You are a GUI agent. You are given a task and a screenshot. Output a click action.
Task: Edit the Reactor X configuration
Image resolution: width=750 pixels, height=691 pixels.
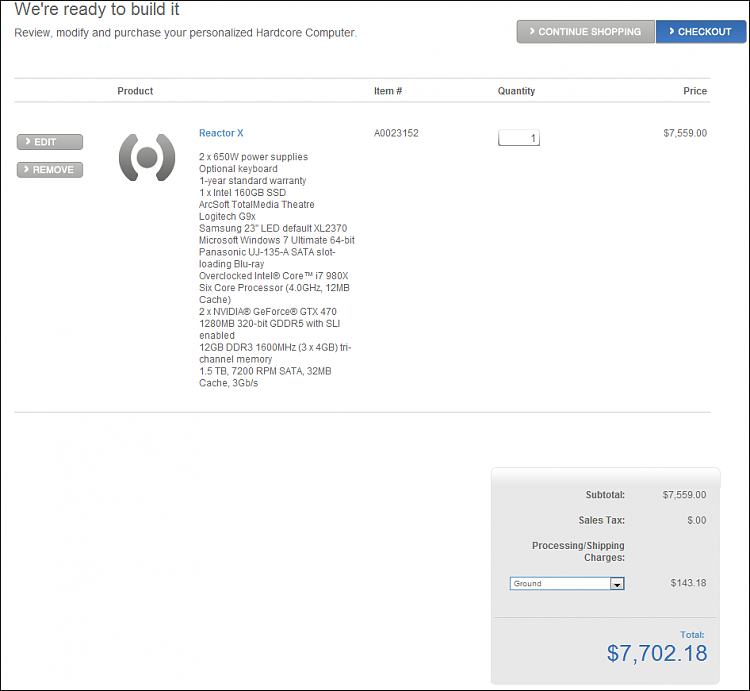pyautogui.click(x=50, y=142)
